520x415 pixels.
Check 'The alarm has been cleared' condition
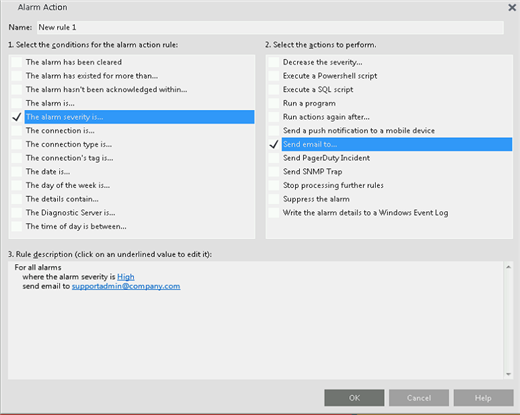(16, 62)
